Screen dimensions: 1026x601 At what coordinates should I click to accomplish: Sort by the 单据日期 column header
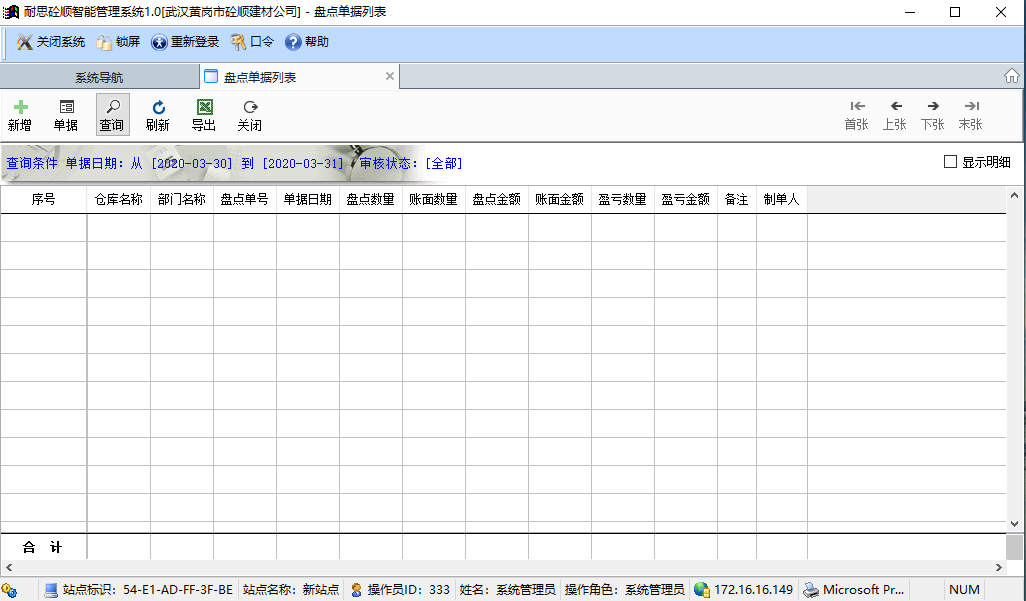(x=308, y=199)
